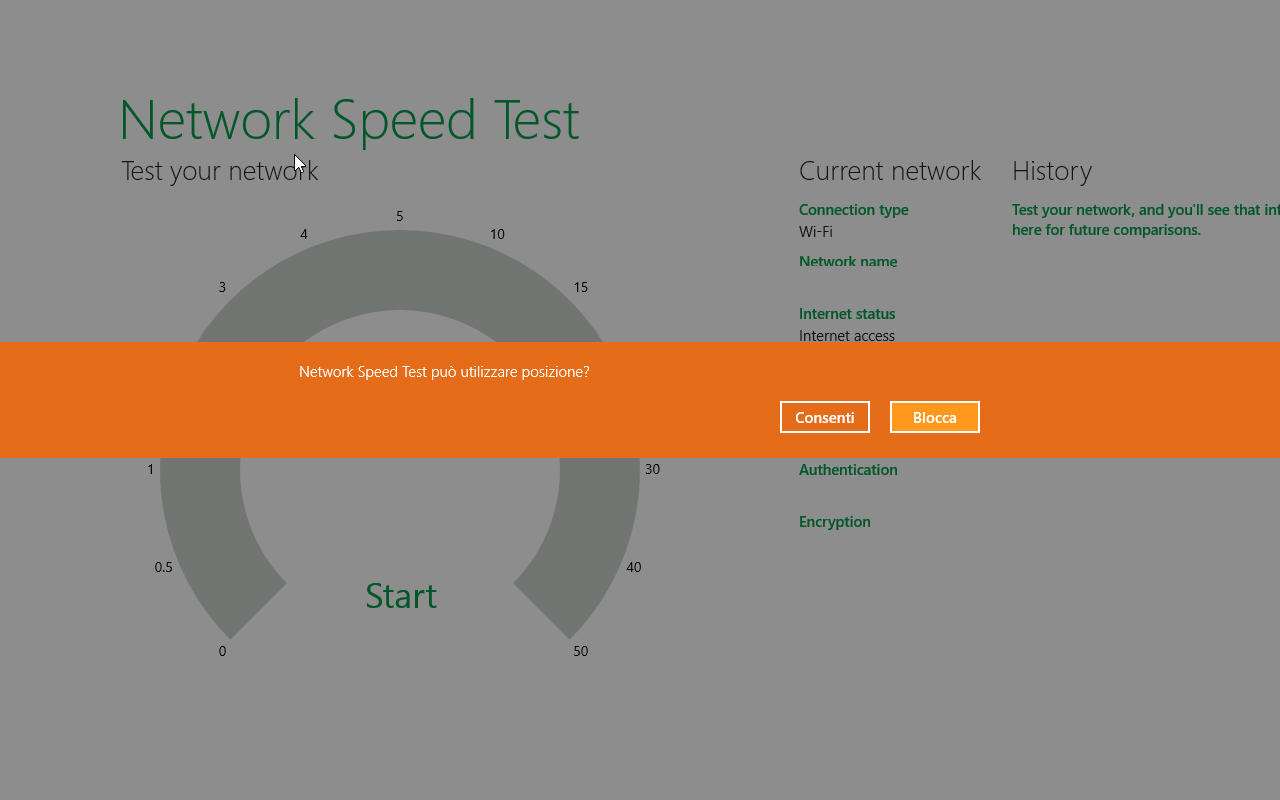The width and height of the screenshot is (1280, 800).
Task: Click the location permission question text
Action: tap(444, 372)
